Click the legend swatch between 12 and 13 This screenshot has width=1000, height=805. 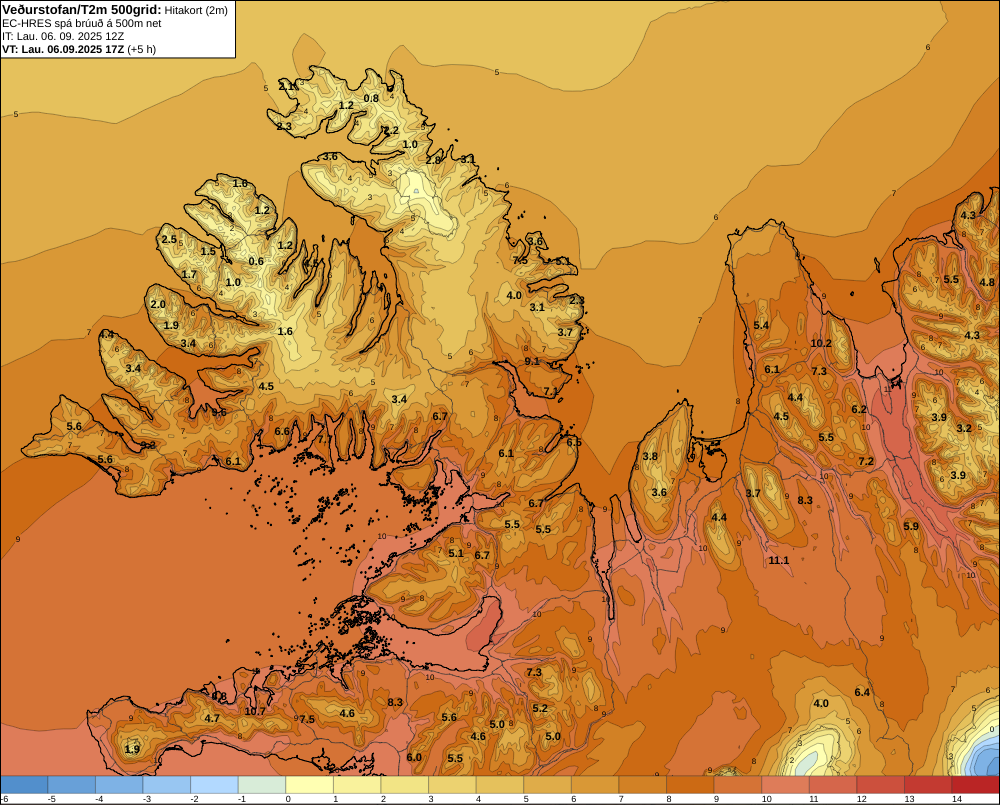point(880,785)
